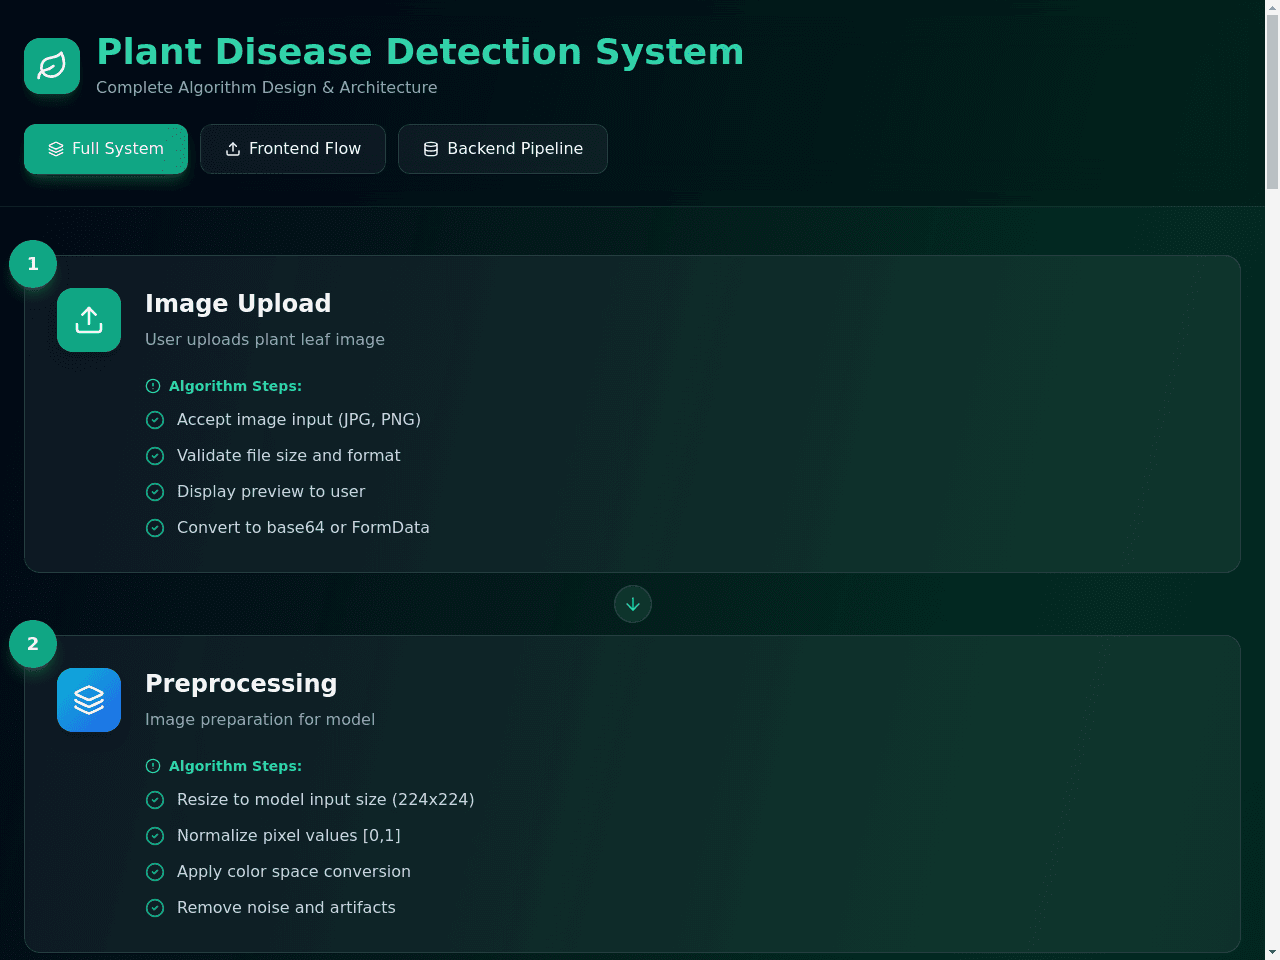Click the Preprocessing layers icon
1280x960 pixels.
[89, 700]
